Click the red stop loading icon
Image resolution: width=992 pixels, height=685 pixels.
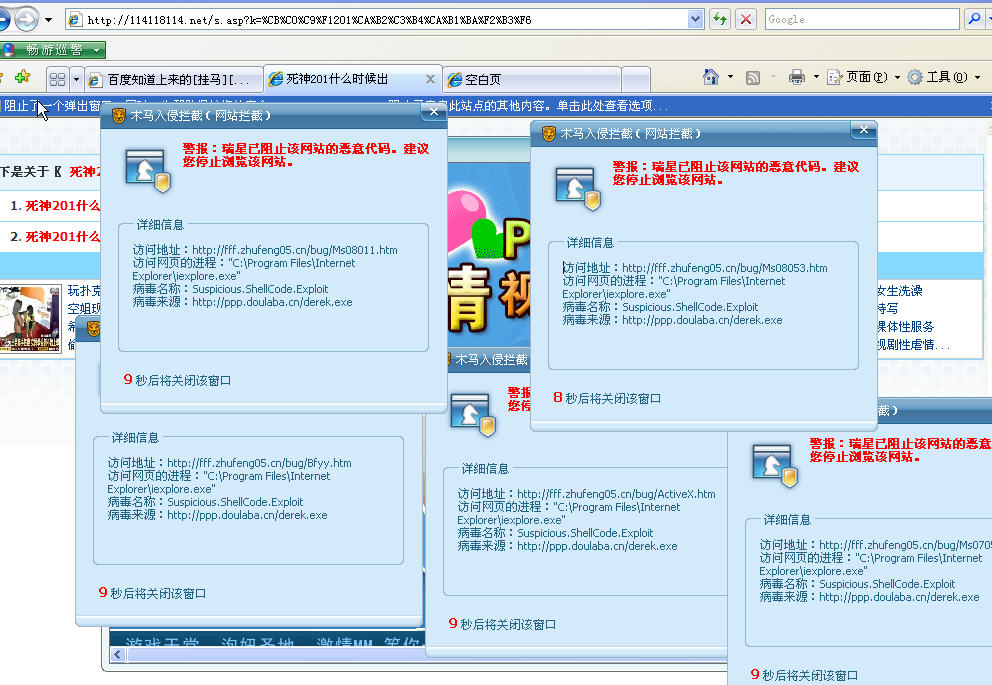pyautogui.click(x=746, y=20)
